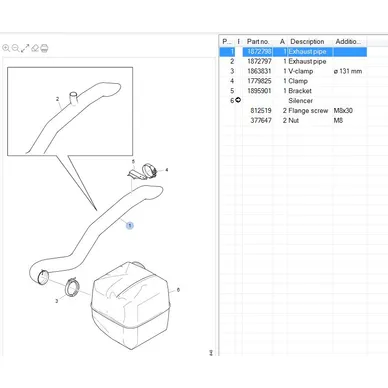The image size is (388, 388).
Task: Select the eraser tool icon
Action: tap(35, 48)
